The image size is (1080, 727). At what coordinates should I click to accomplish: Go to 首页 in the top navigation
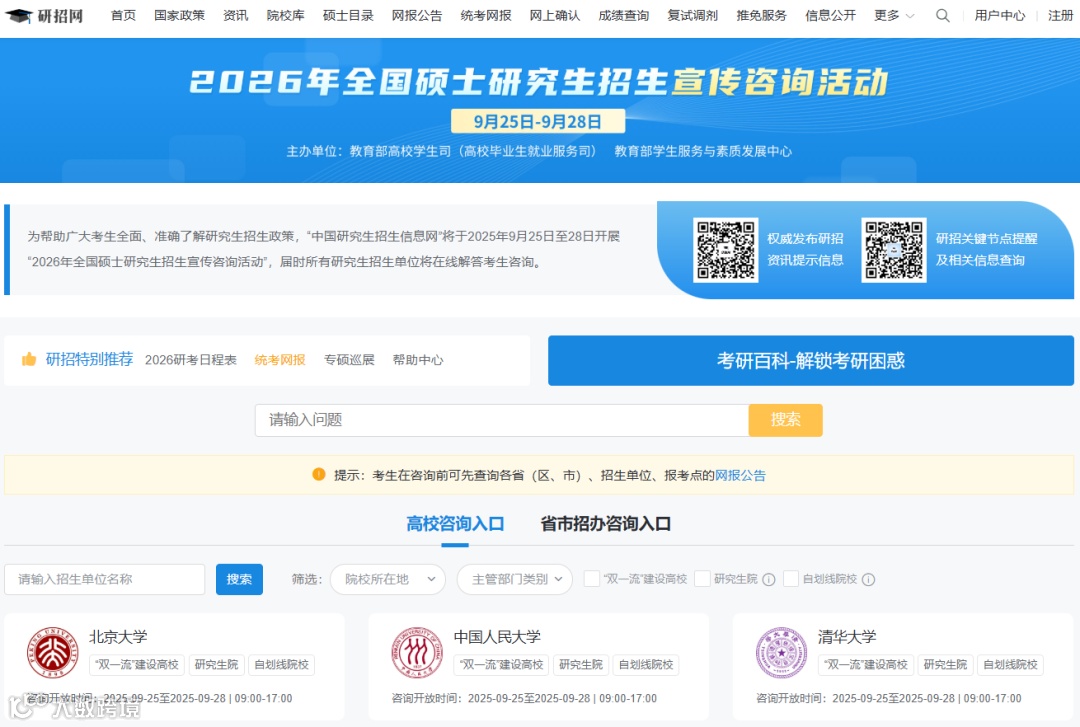tap(123, 15)
